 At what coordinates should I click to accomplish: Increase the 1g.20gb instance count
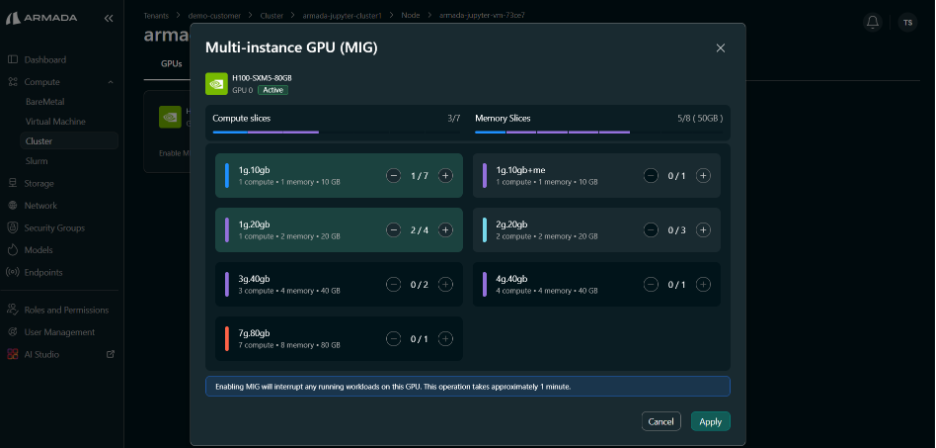tap(445, 230)
